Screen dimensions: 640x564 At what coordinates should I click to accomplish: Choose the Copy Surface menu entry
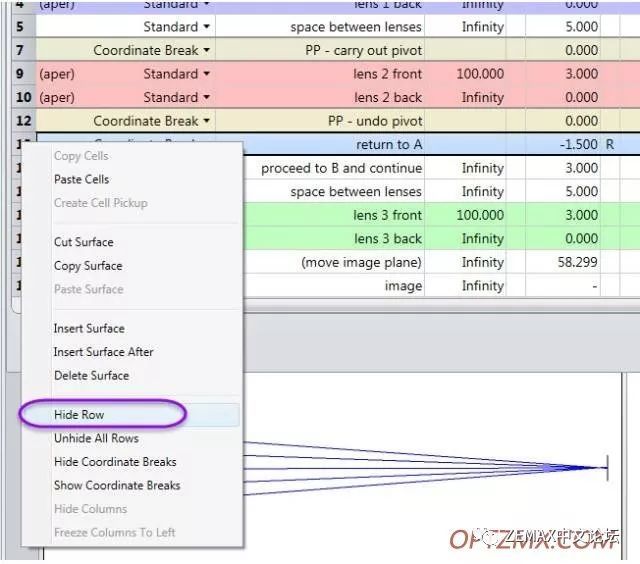click(88, 266)
